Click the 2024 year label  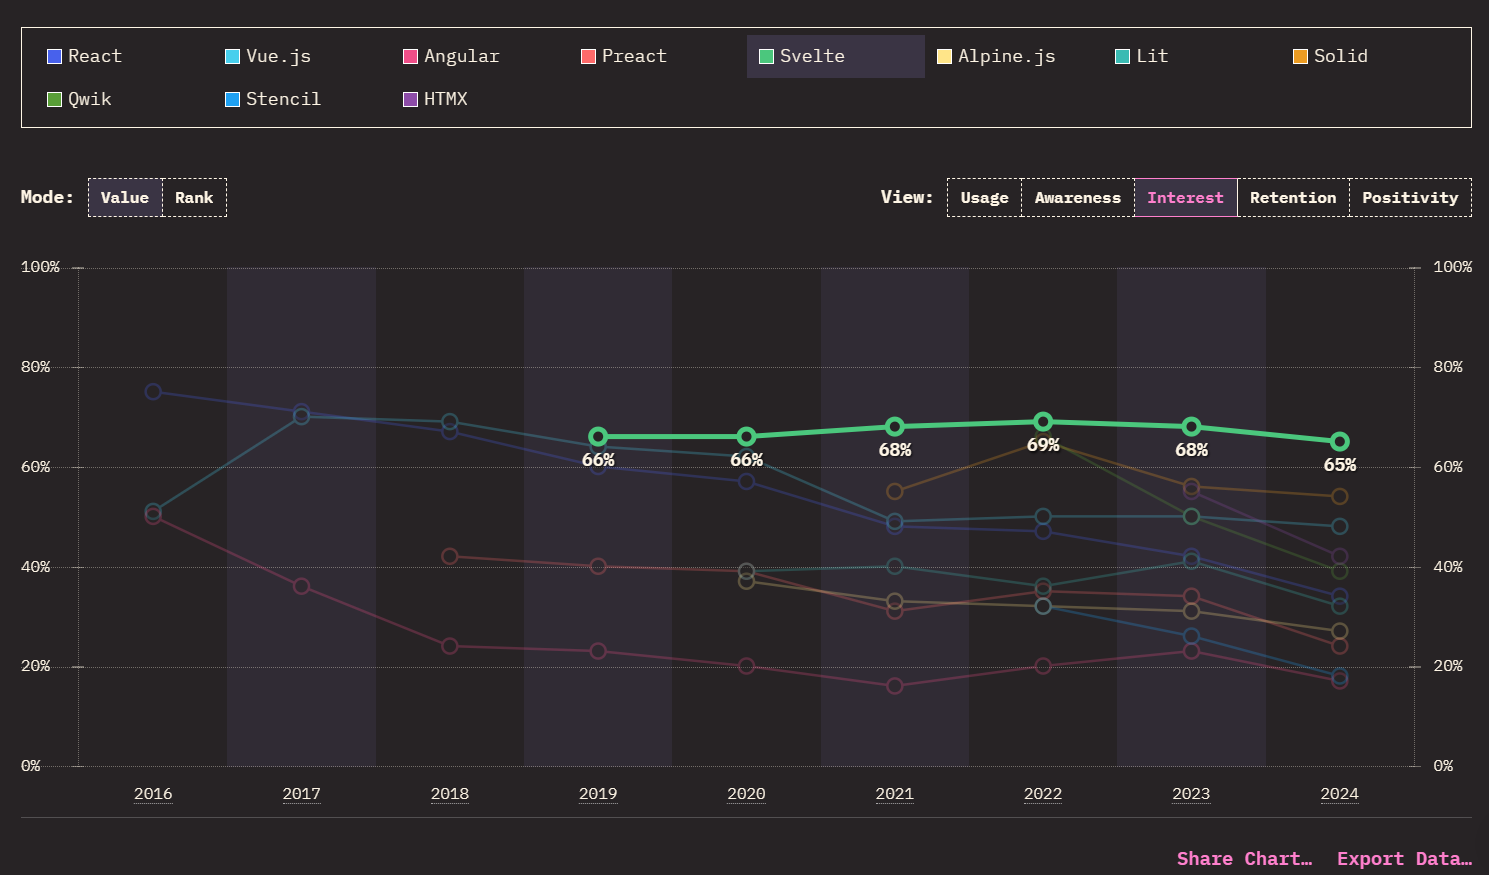coord(1340,794)
